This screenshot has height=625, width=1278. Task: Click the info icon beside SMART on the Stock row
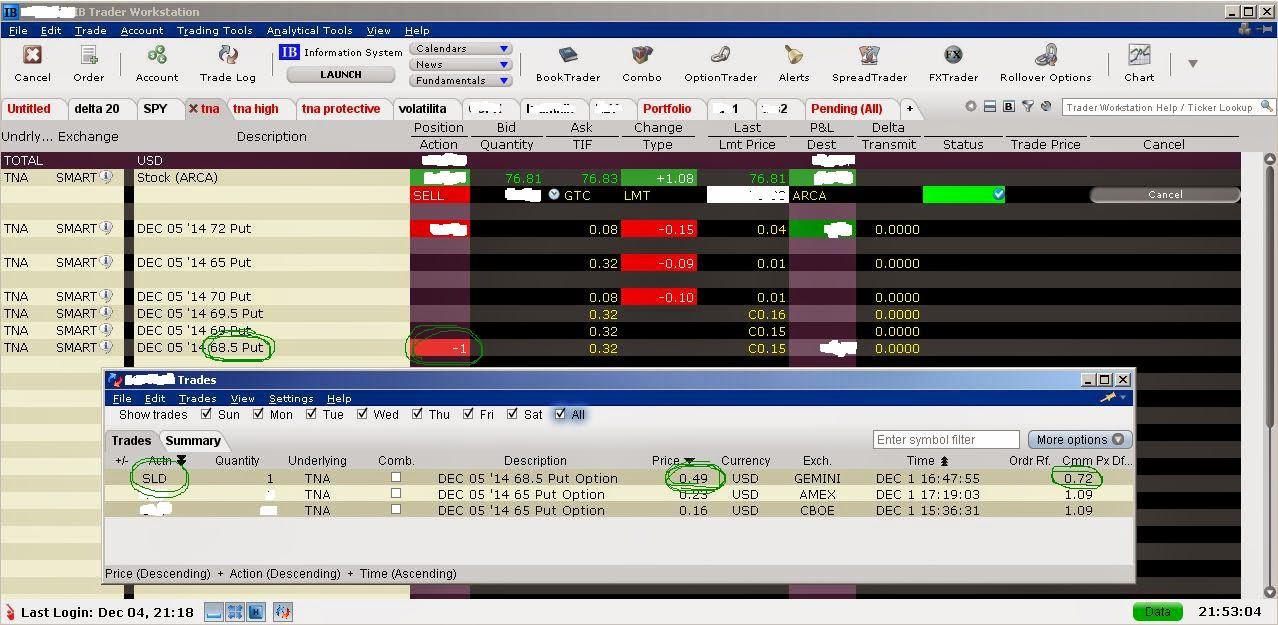click(x=106, y=178)
